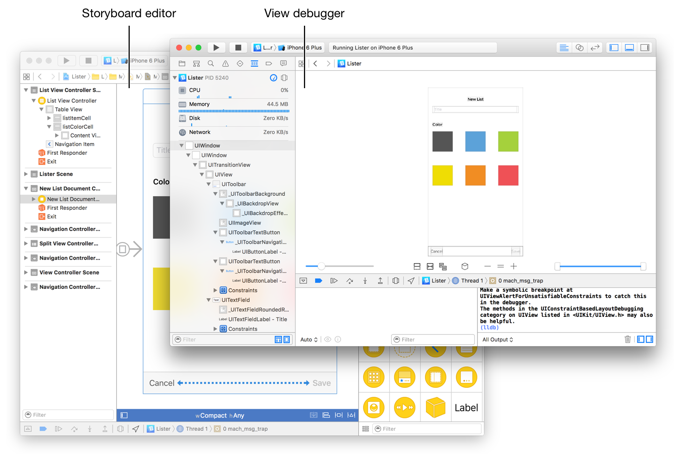The height and width of the screenshot is (460, 680).
Task: Show the standard editor in the front window
Action: coord(564,48)
